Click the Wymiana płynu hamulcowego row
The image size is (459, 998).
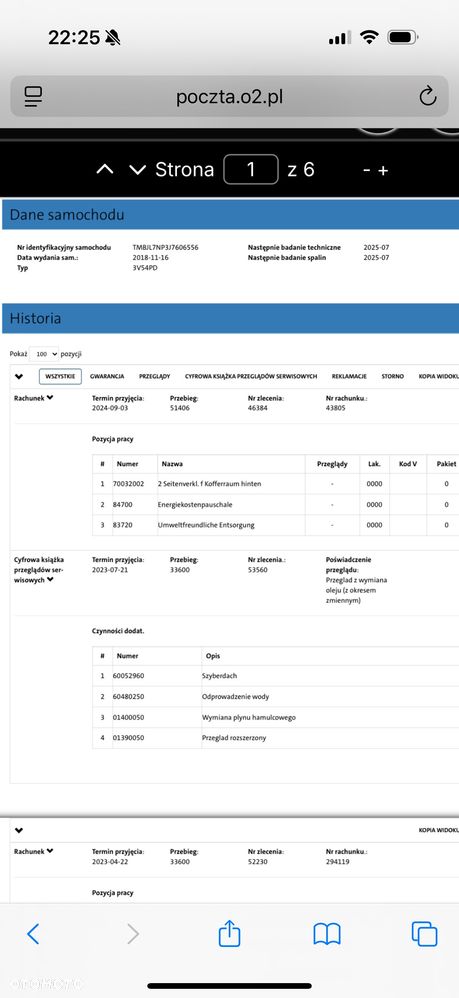[x=277, y=717]
